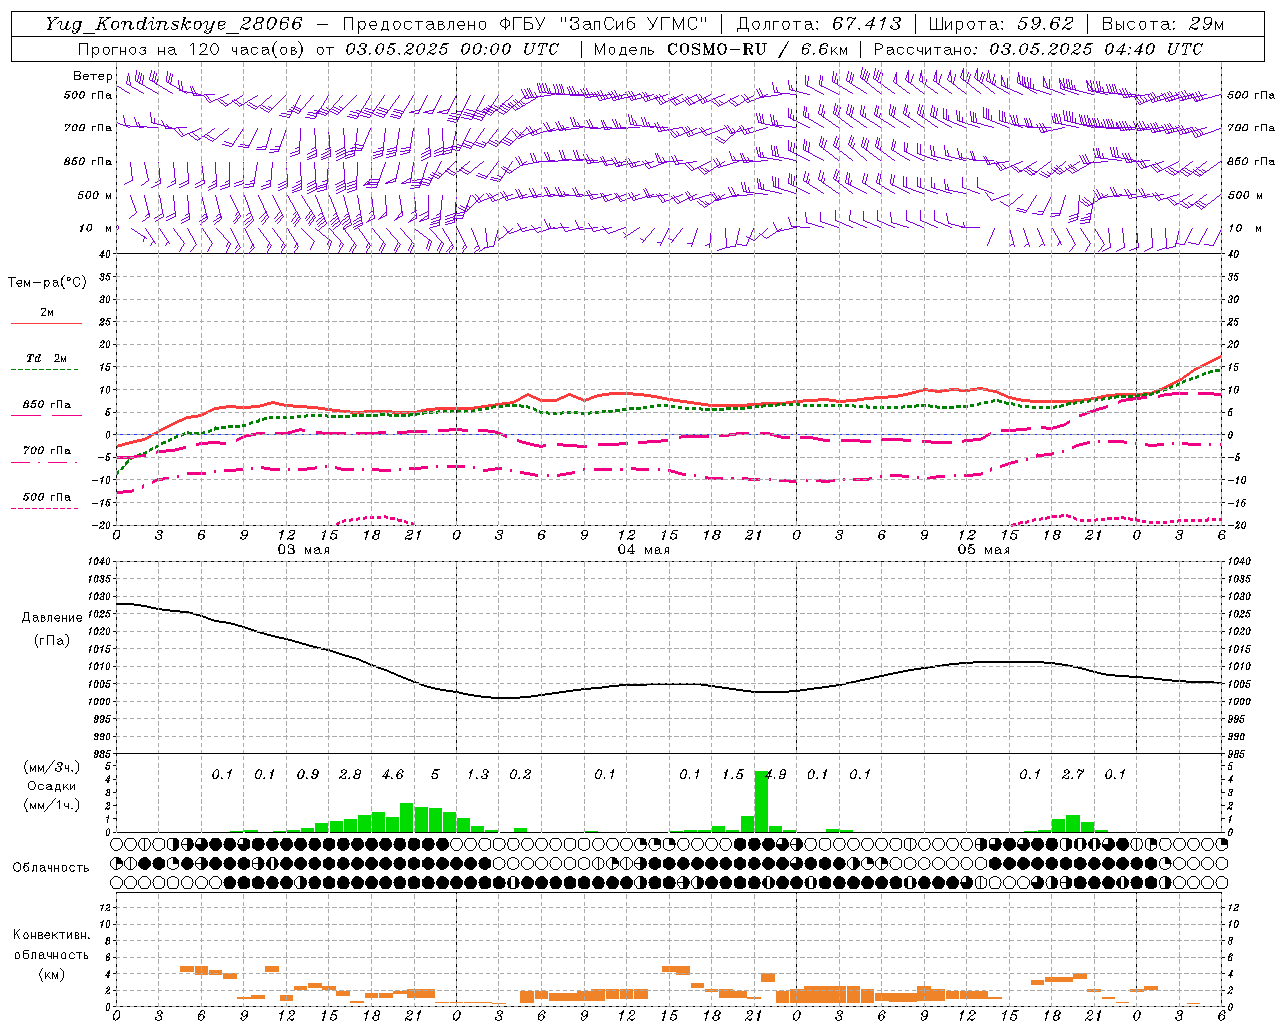1280x1024 pixels.
Task: Click the 0.9 precipitation total value
Action: (x=308, y=774)
